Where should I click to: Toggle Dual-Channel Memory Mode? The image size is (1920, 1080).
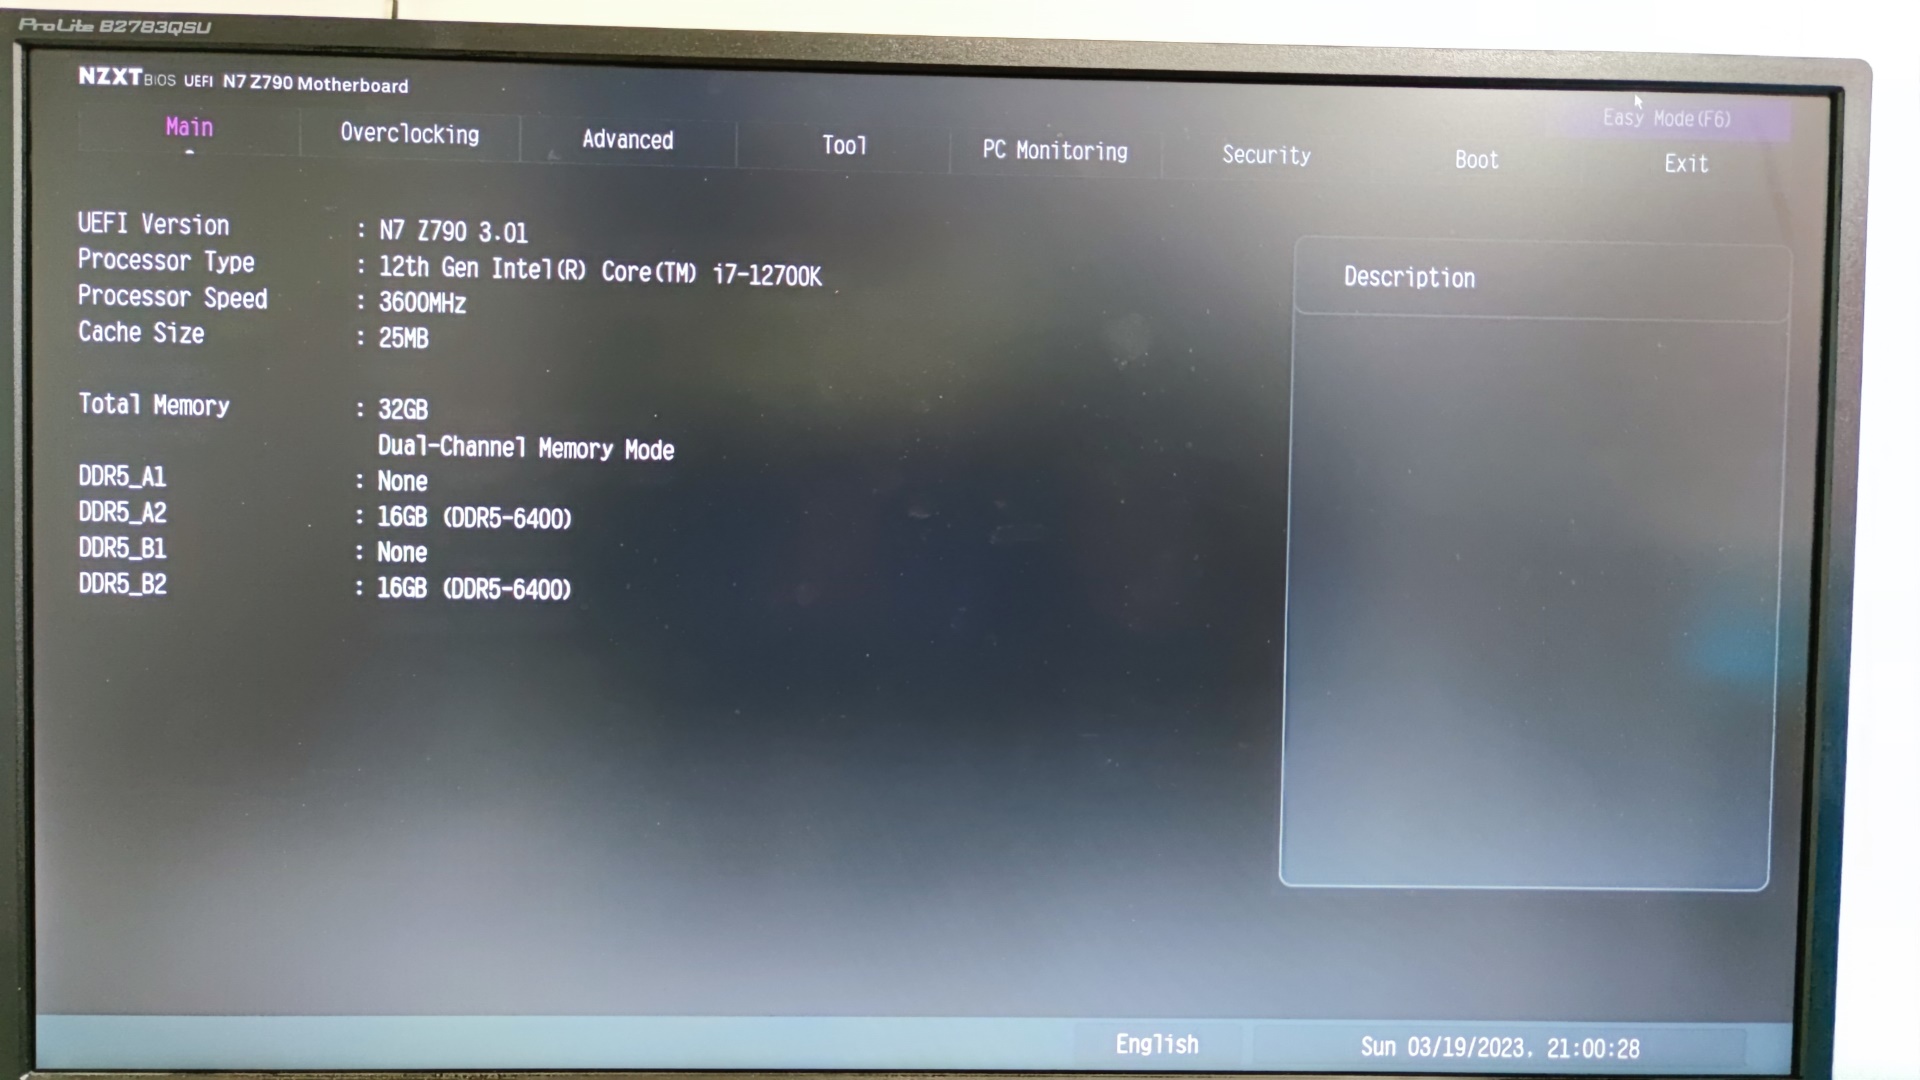point(524,446)
